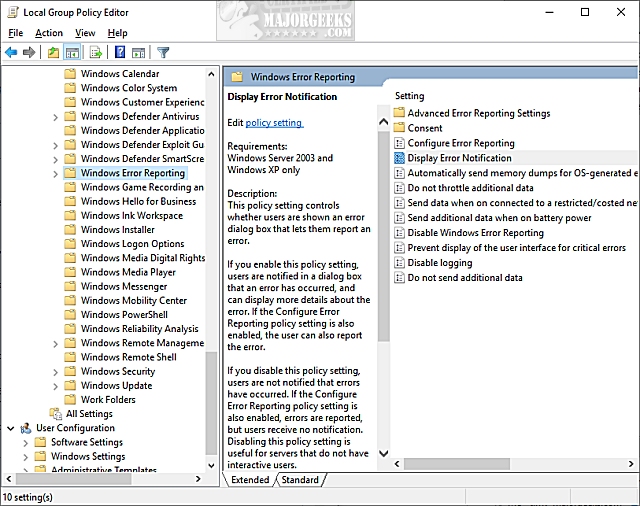
Task: Click the Export List toolbar icon
Action: [x=96, y=52]
